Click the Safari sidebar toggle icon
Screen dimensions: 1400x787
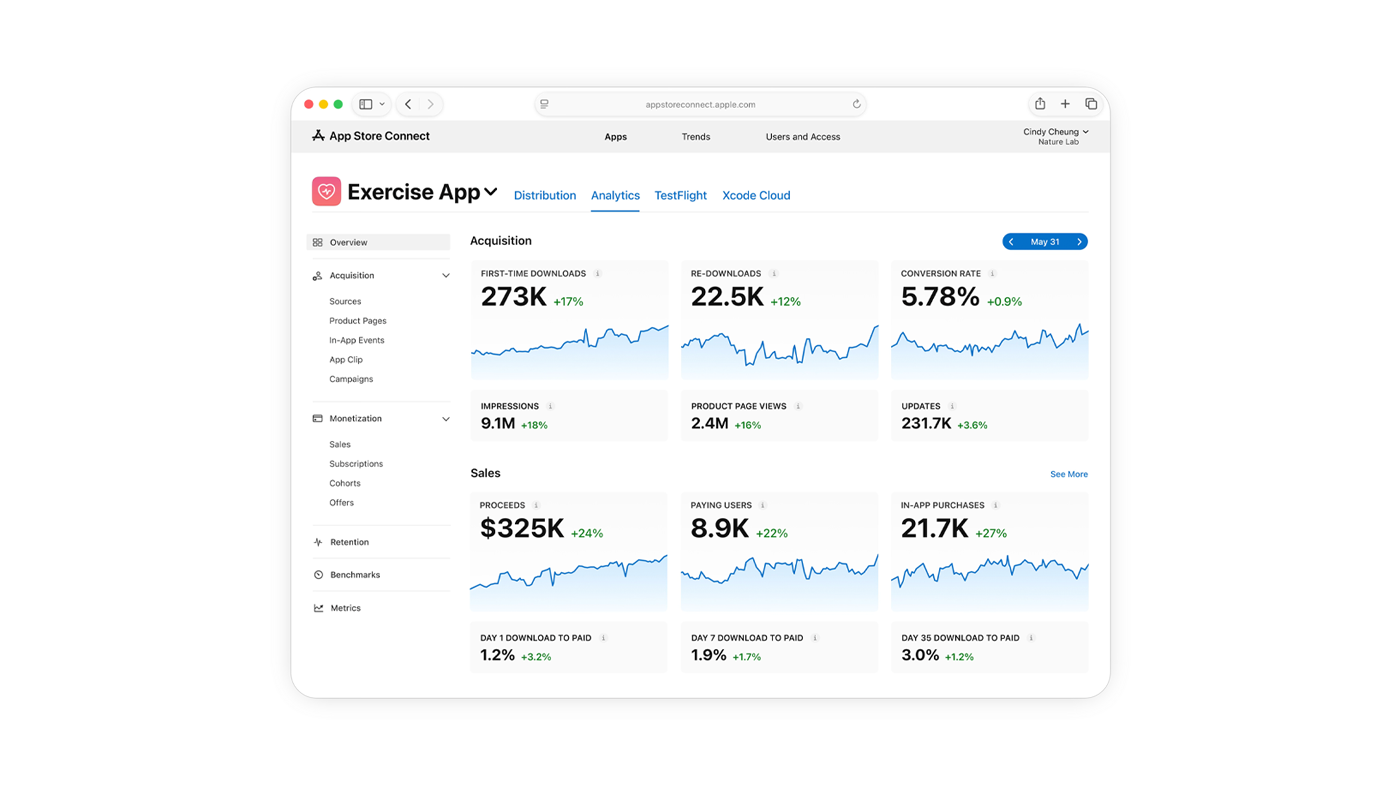pos(366,104)
